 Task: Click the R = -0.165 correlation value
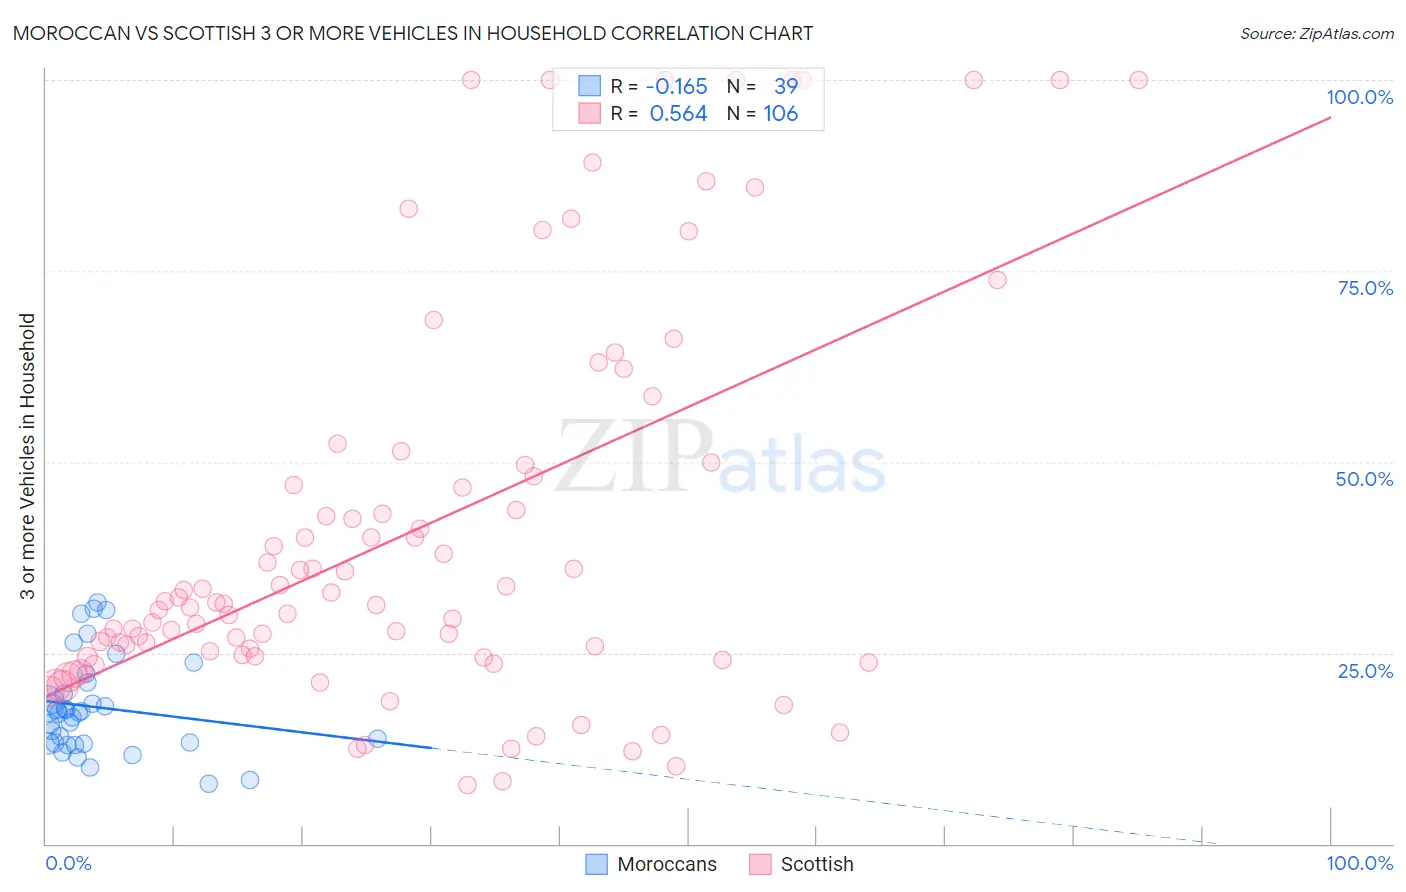click(x=676, y=86)
